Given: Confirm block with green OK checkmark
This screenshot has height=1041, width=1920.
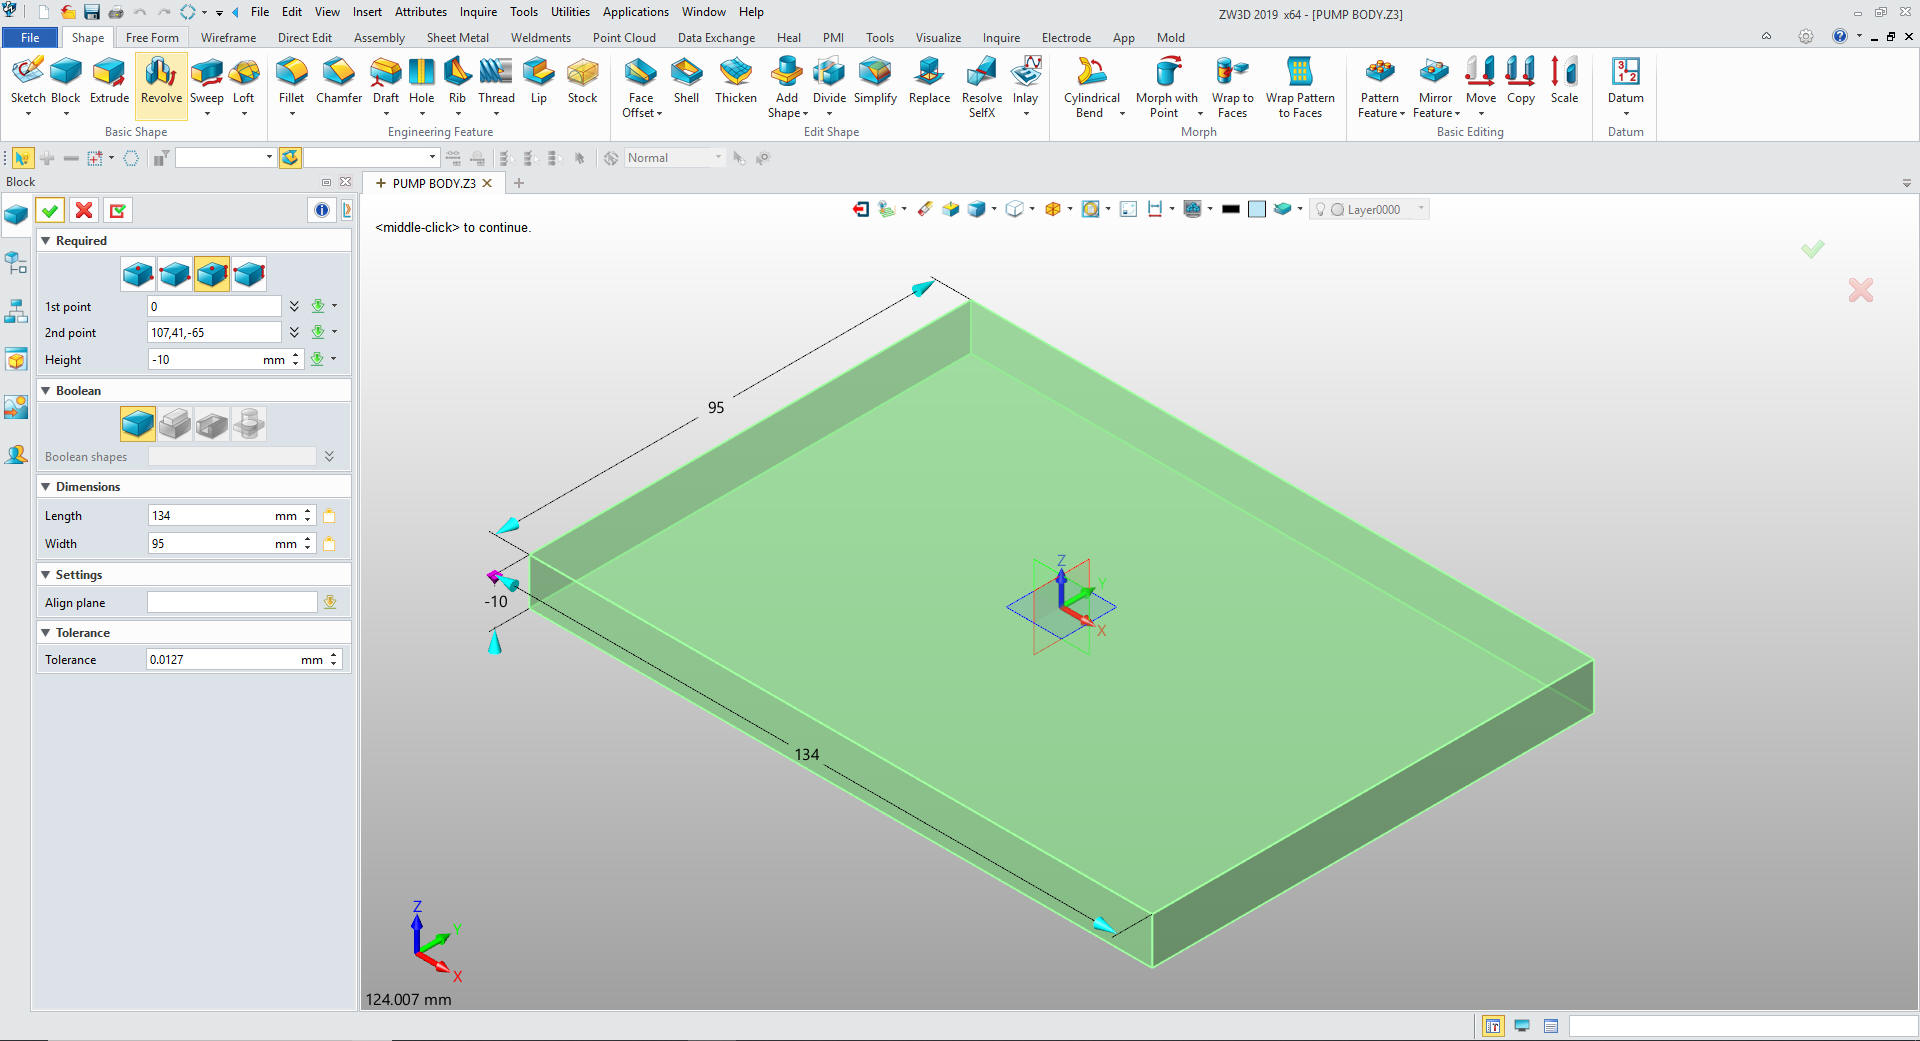Looking at the screenshot, I should (50, 210).
